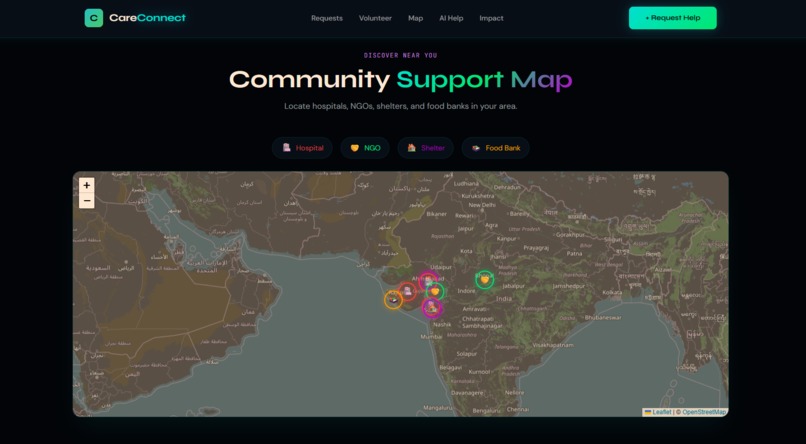Click the DISCOVER NEAR YOU tagline

(400, 56)
